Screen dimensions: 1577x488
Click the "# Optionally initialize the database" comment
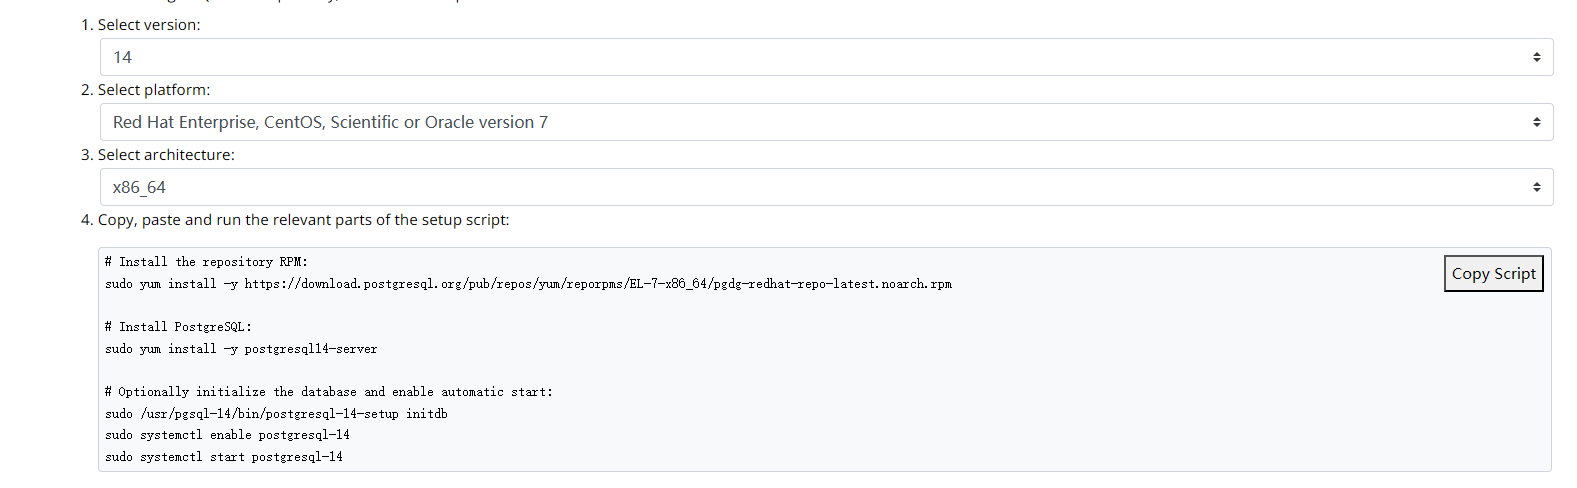[328, 392]
